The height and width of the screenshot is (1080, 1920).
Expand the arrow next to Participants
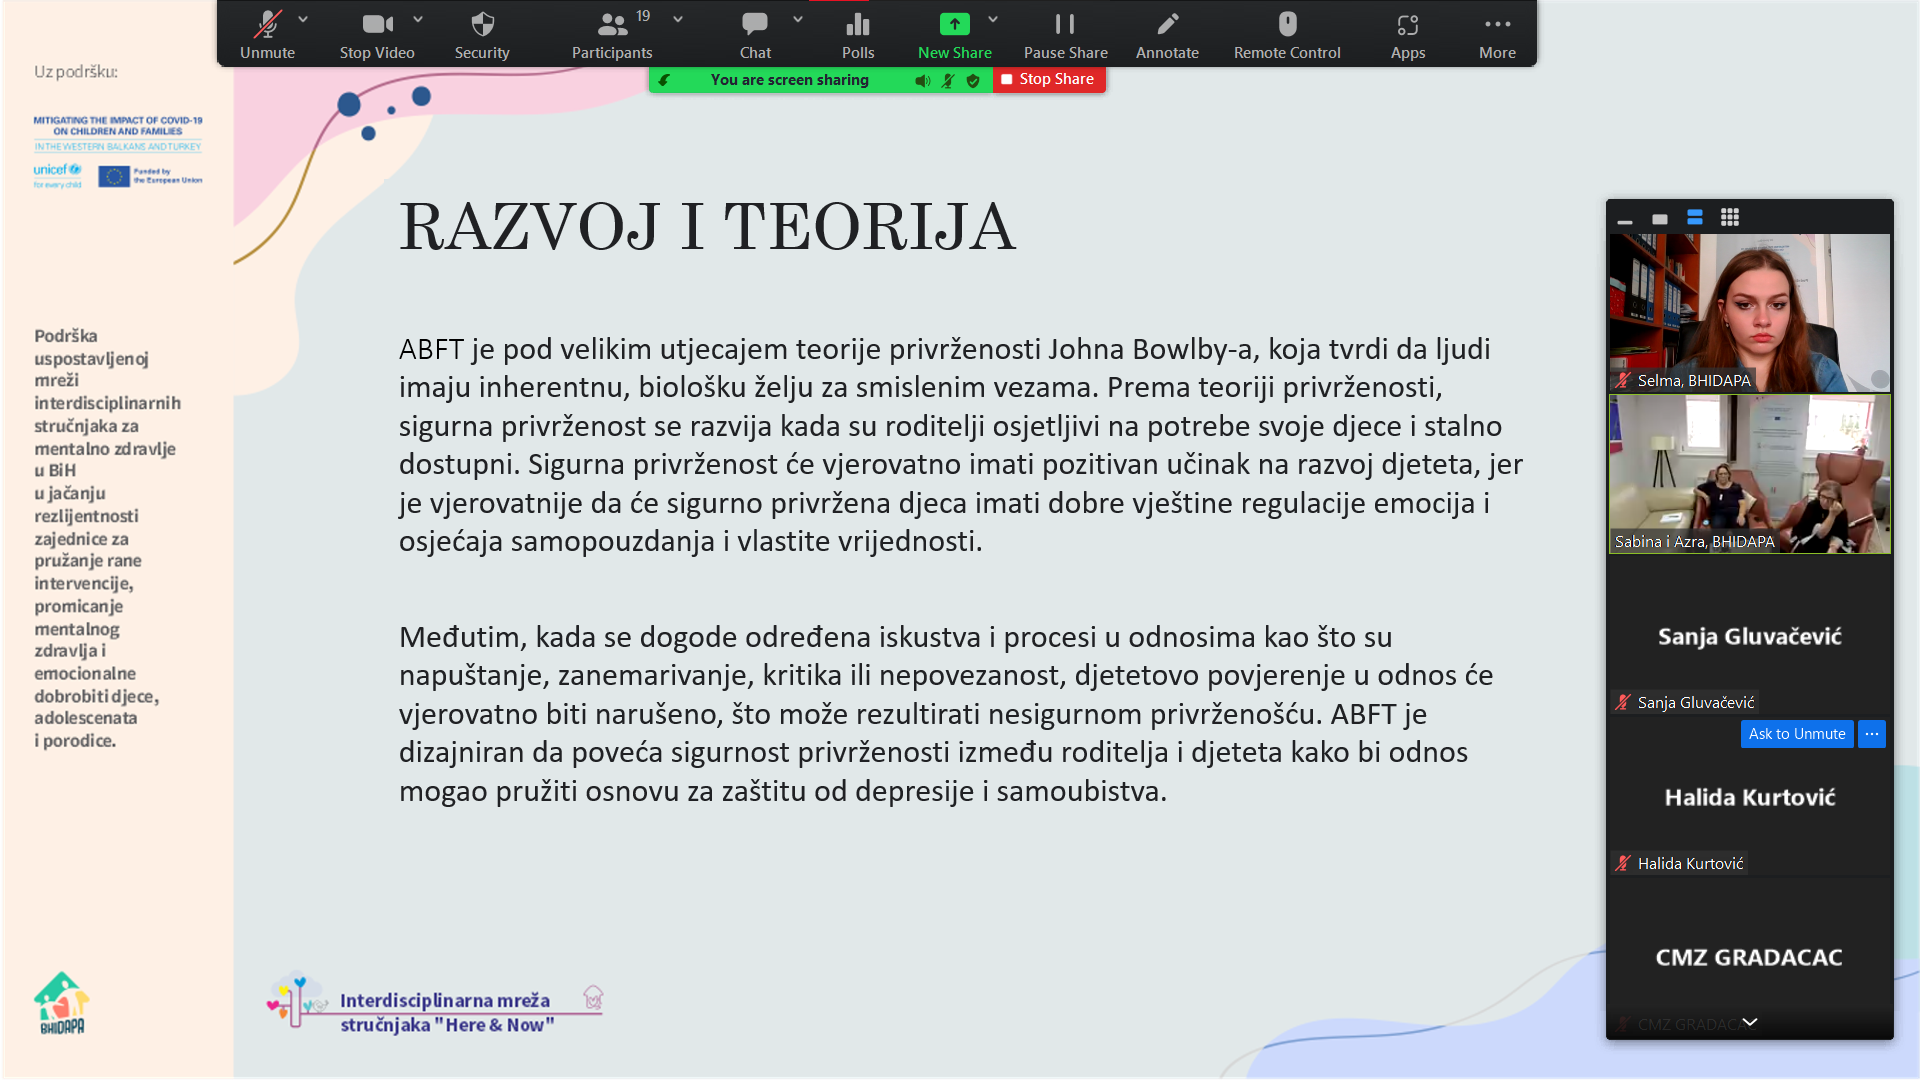tap(678, 19)
